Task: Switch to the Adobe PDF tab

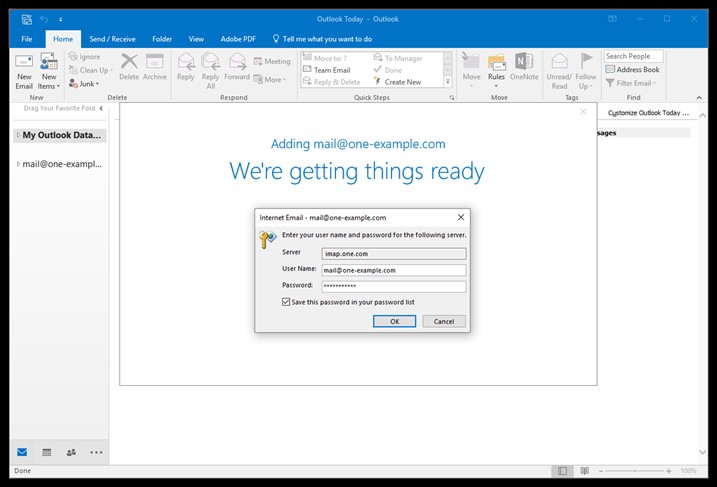Action: point(238,39)
